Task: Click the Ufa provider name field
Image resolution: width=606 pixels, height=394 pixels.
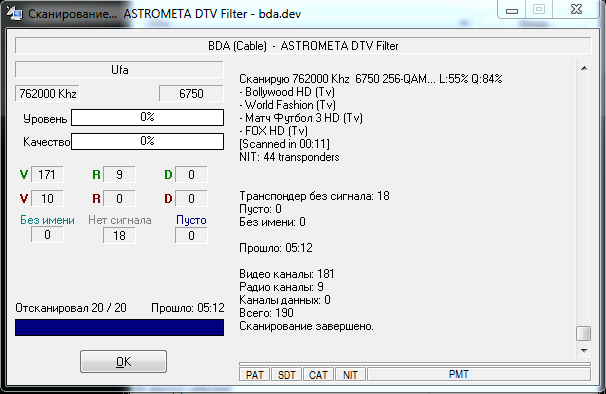Action: pyautogui.click(x=119, y=70)
